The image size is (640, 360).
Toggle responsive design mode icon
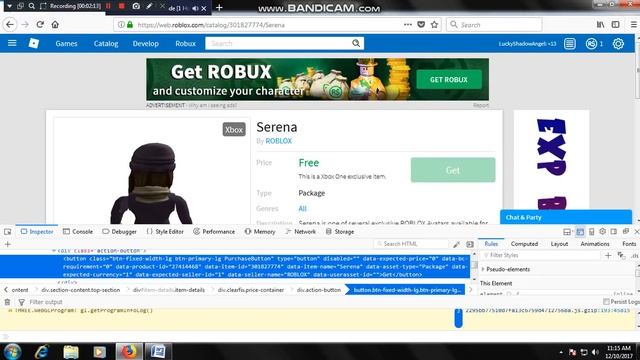point(591,231)
